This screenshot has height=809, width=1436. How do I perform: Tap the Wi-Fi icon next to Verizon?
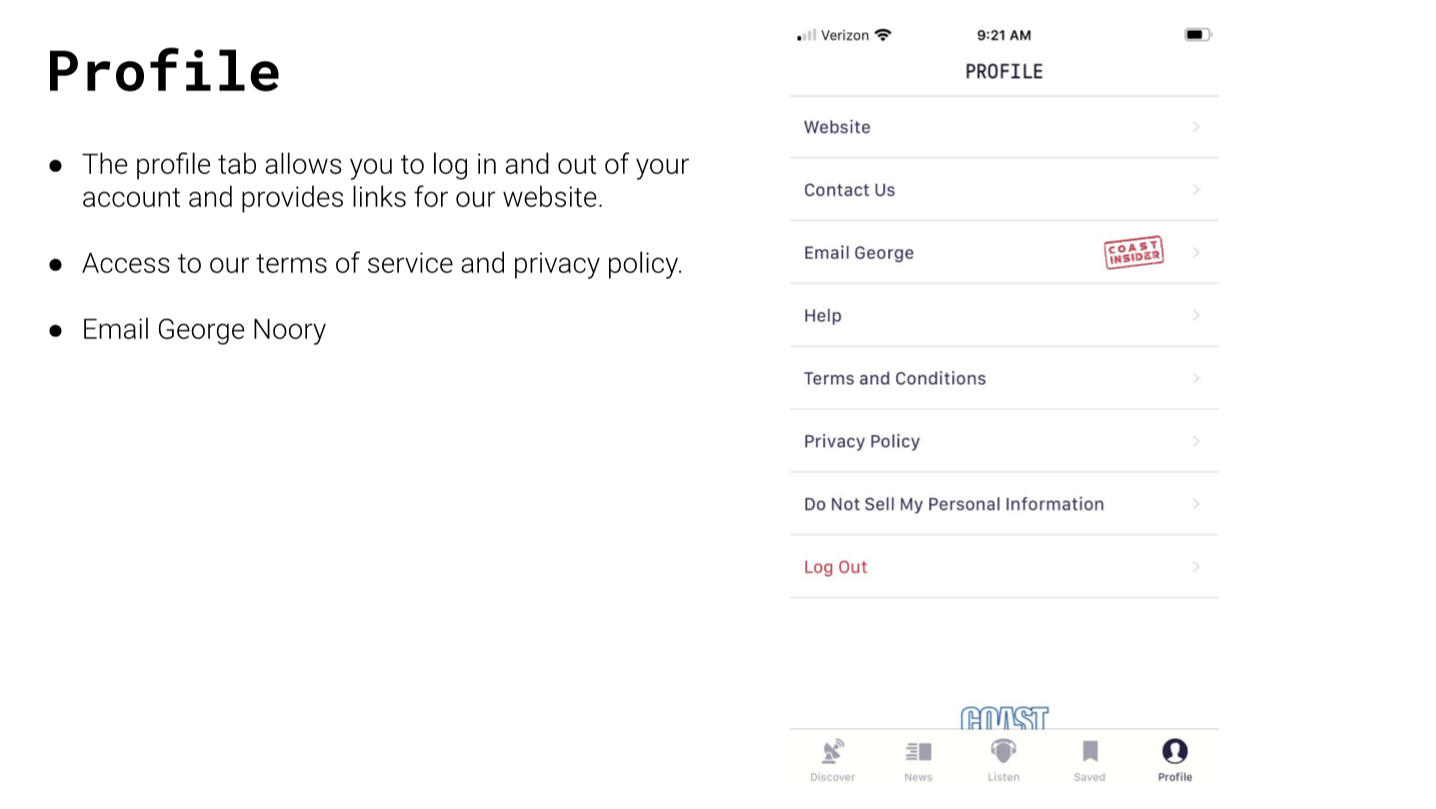click(882, 35)
